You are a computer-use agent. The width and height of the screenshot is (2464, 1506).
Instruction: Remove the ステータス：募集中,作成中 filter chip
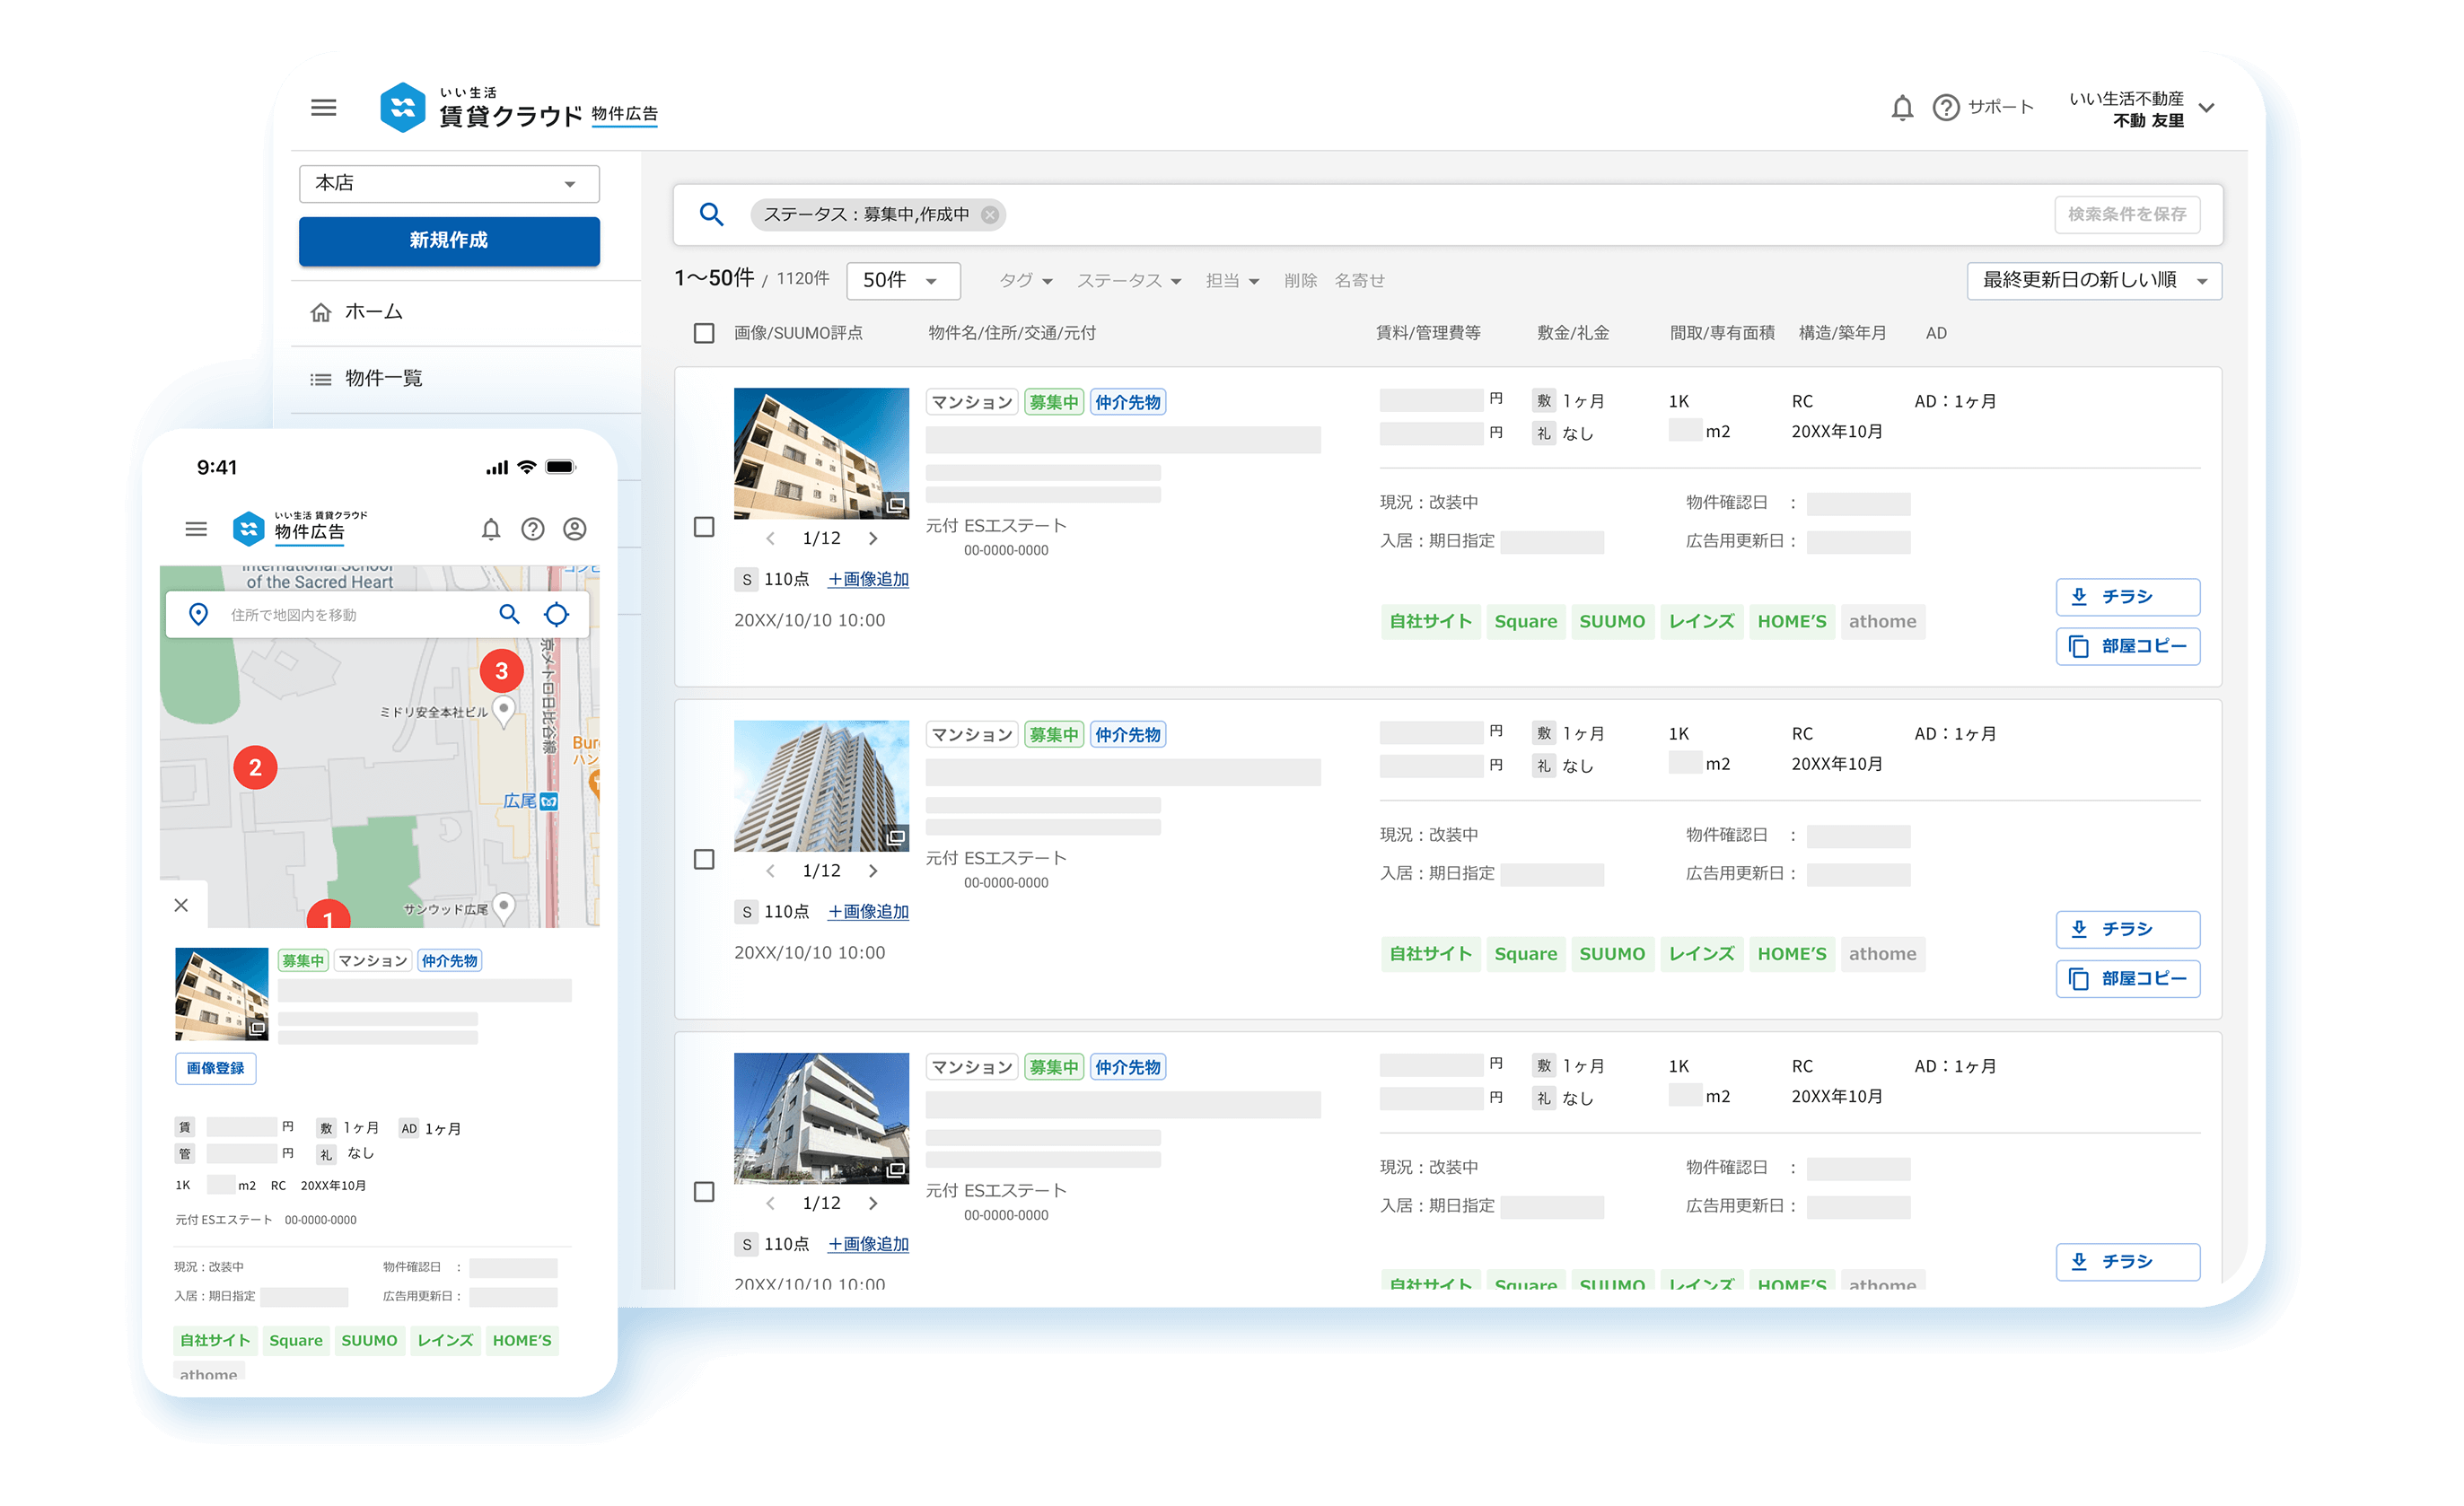tap(990, 214)
